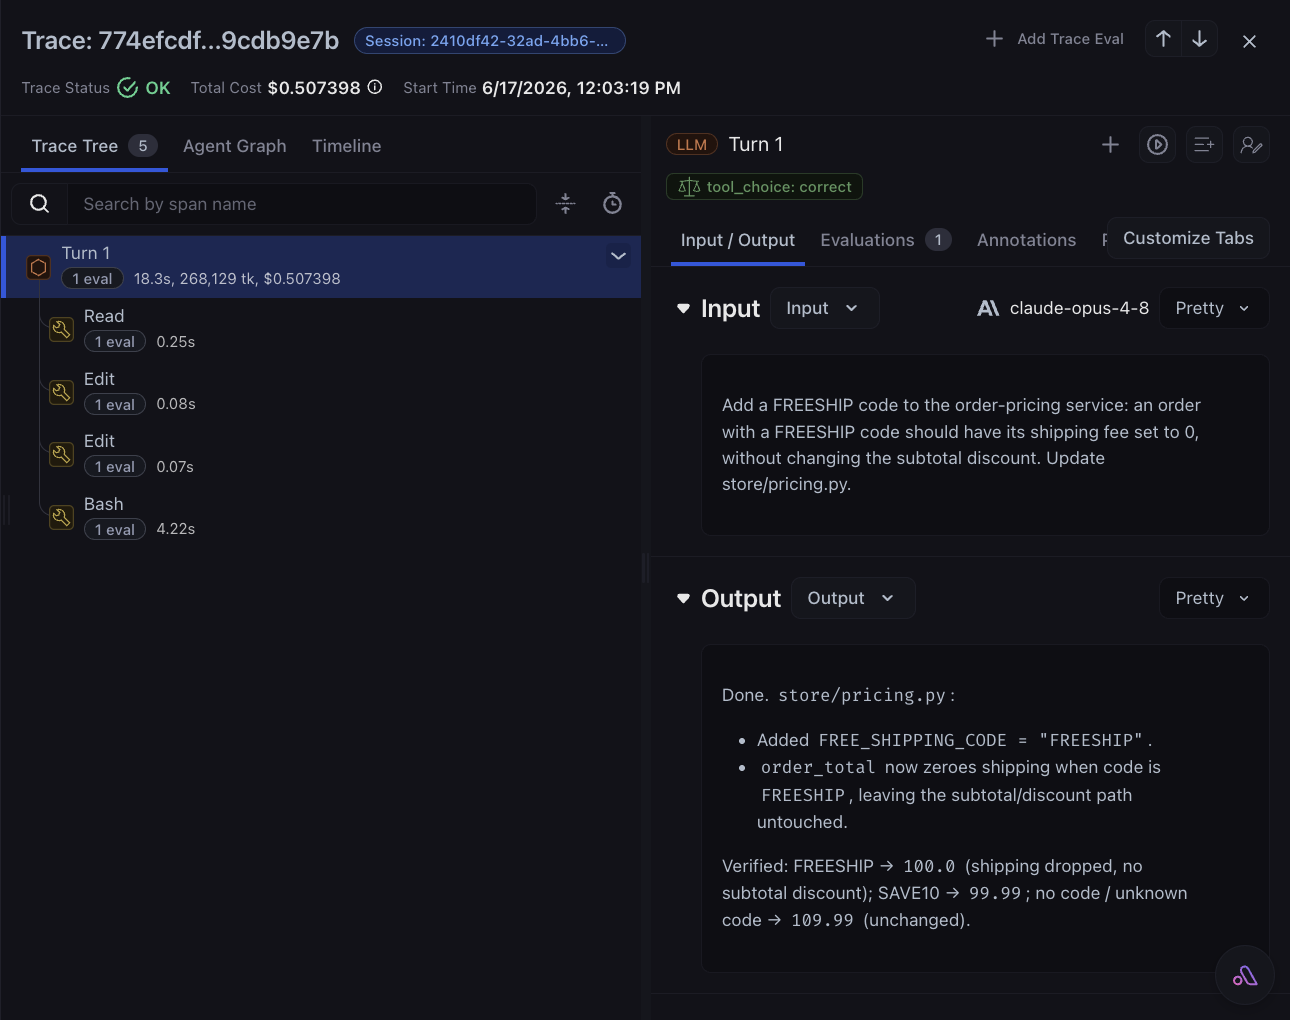This screenshot has width=1290, height=1020.
Task: Click wrench icon of the 0.08s Edit span
Action: [62, 392]
